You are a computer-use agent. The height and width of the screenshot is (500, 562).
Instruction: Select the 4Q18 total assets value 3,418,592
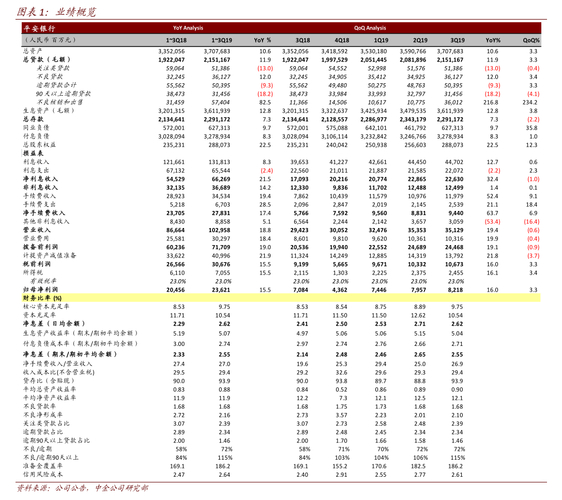[334, 51]
